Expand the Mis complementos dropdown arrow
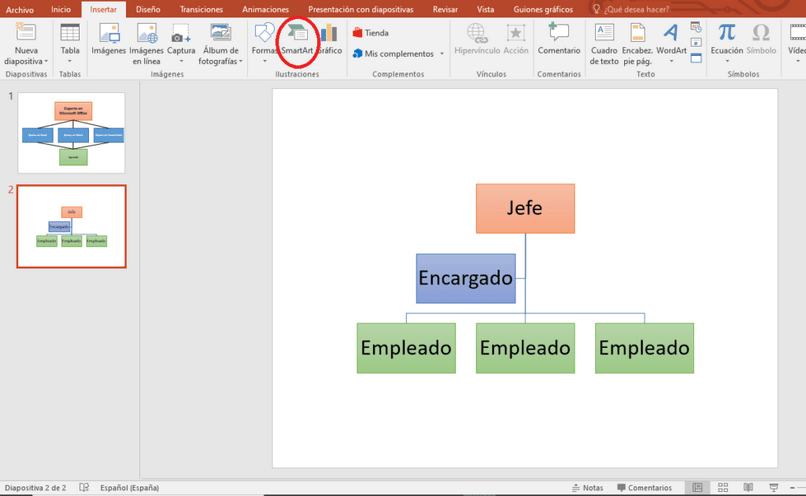The width and height of the screenshot is (806, 496). coord(442,54)
